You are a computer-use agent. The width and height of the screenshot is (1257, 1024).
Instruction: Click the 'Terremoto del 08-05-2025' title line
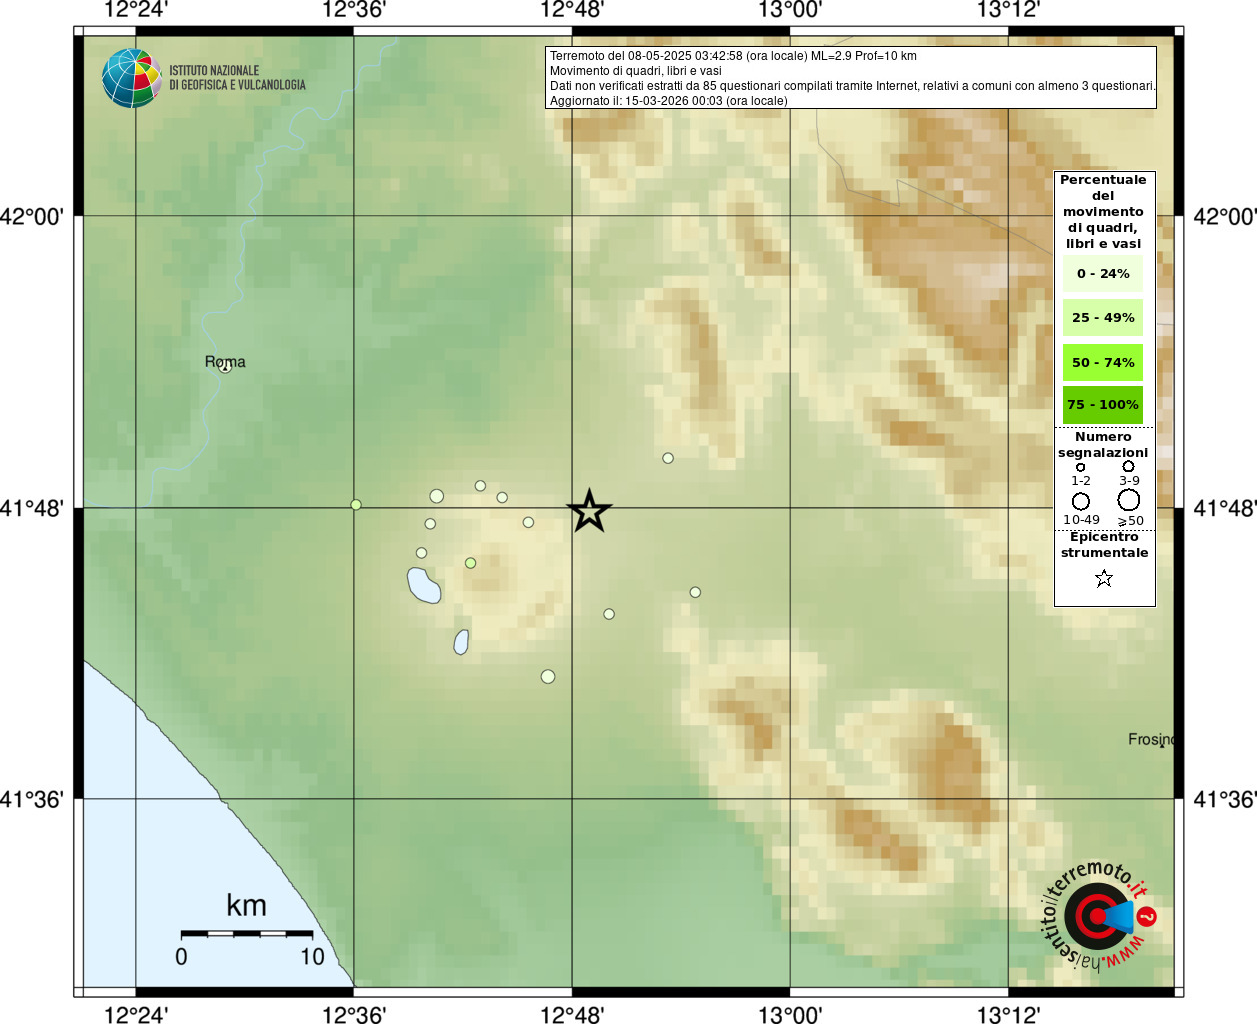(733, 56)
